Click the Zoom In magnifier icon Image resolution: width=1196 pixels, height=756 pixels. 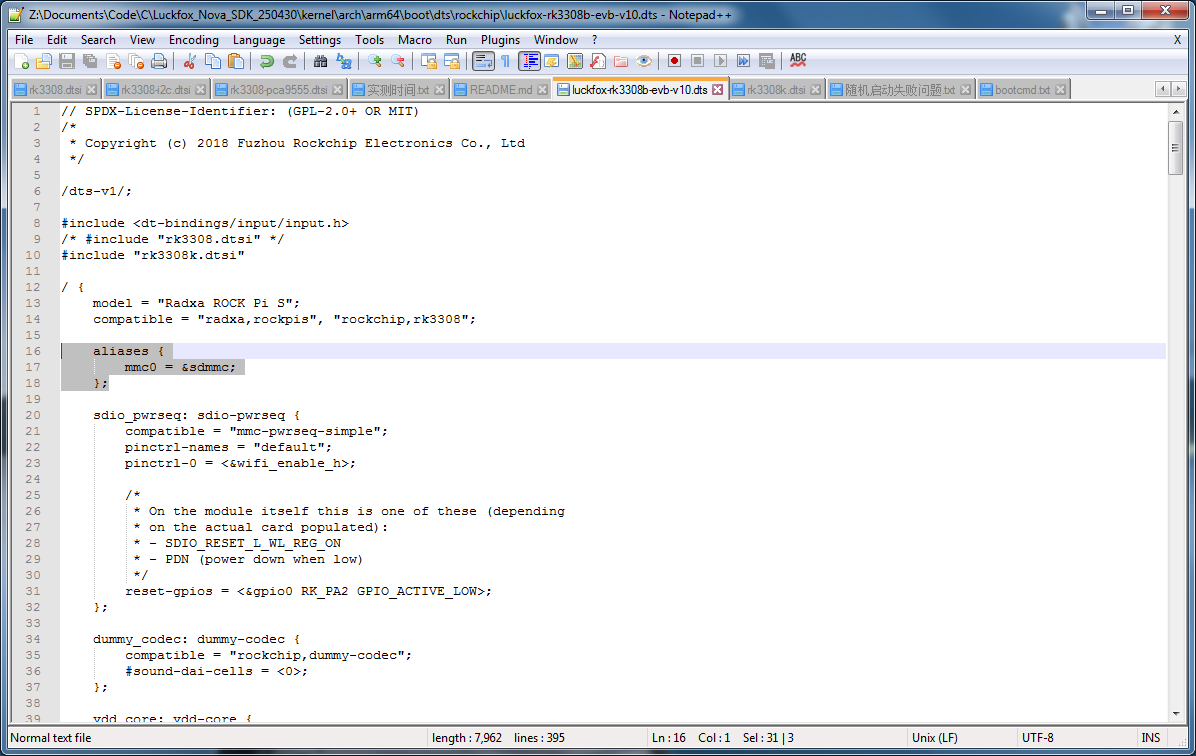click(x=375, y=61)
